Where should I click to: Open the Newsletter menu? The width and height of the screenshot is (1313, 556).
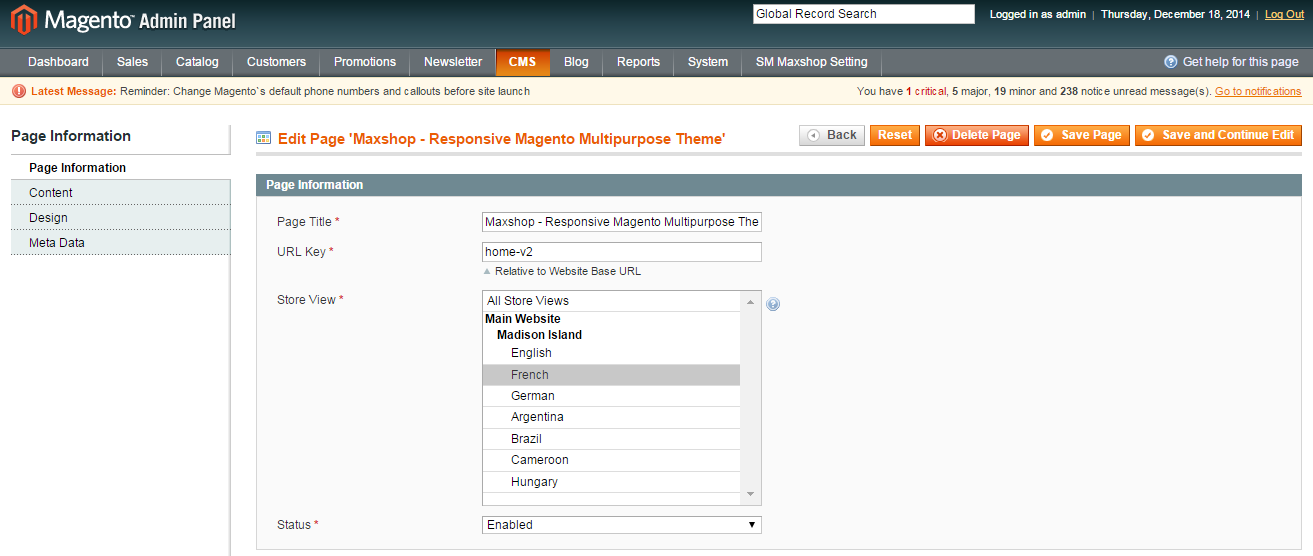[x=453, y=62]
